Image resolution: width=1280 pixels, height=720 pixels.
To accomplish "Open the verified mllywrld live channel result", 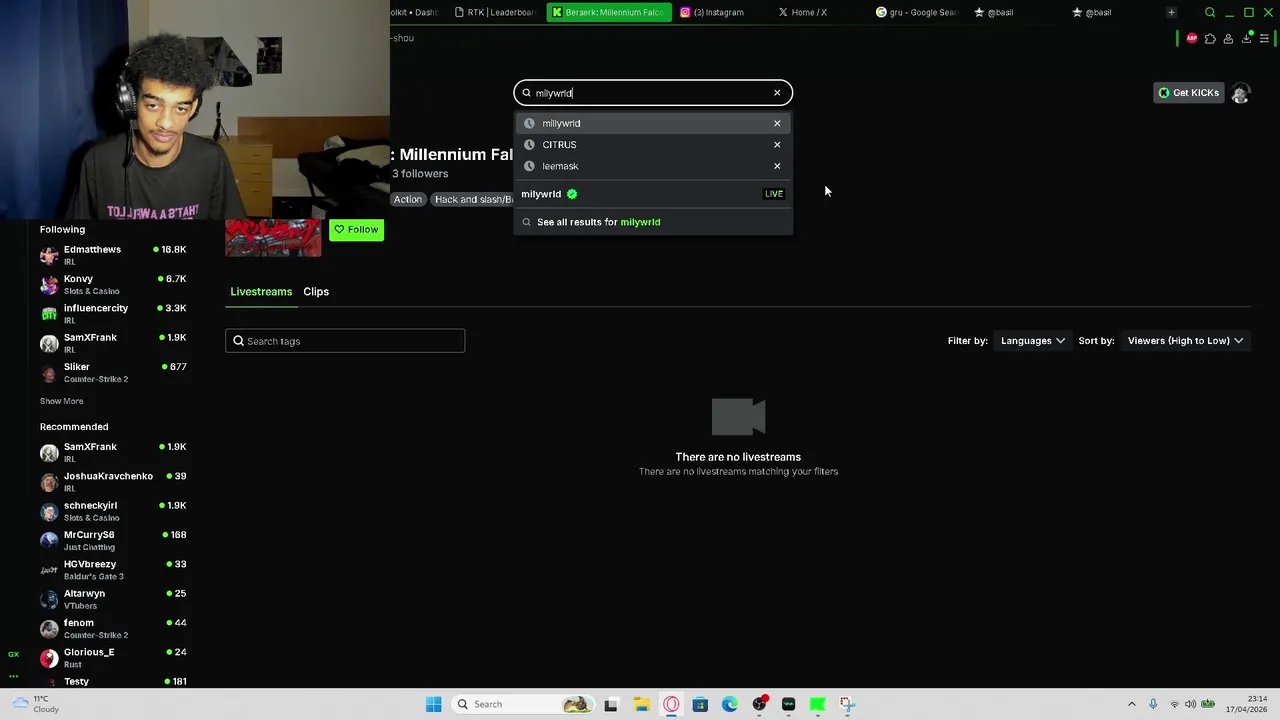I will tap(653, 194).
